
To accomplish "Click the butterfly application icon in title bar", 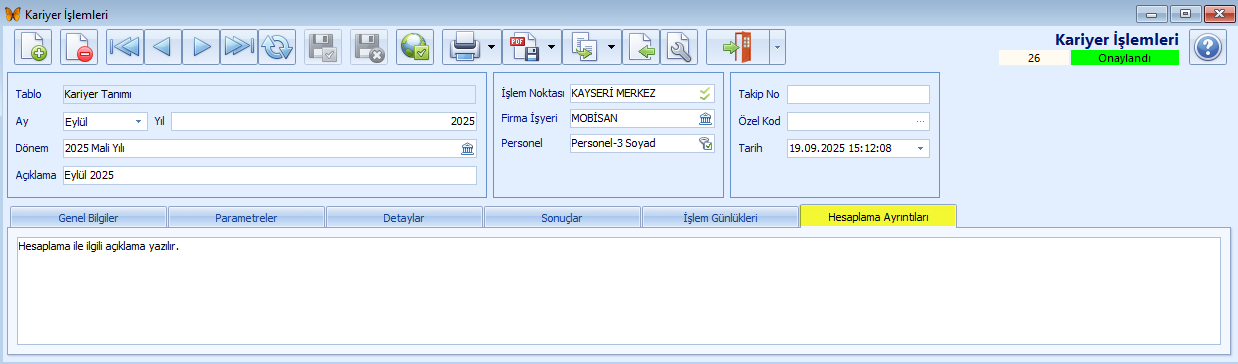I will click(12, 14).
